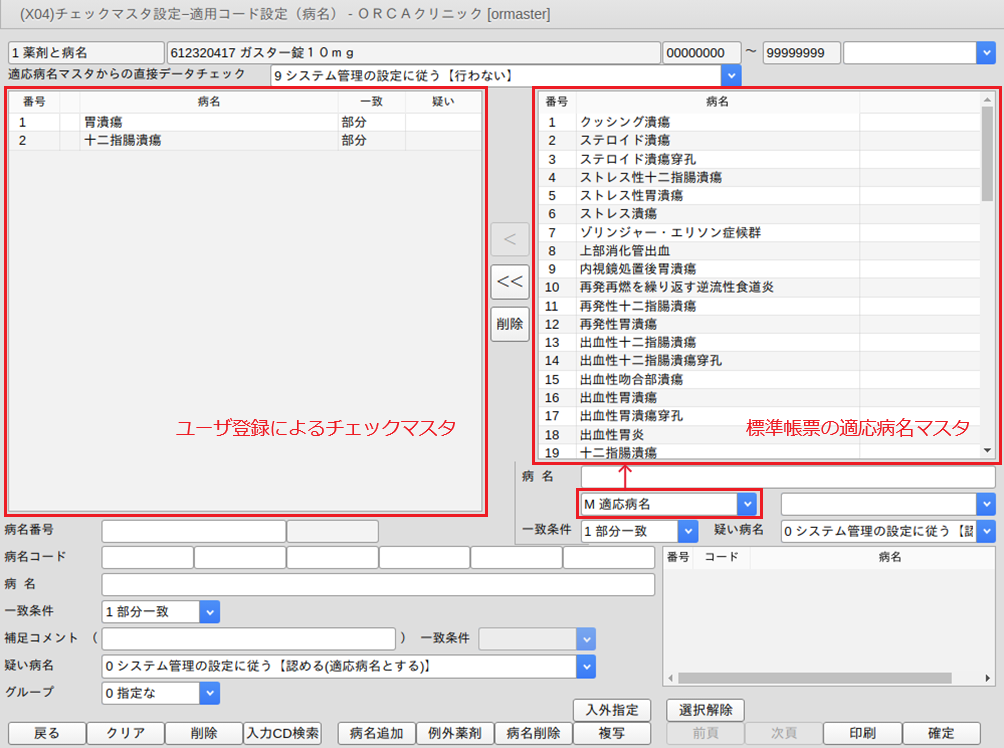The width and height of the screenshot is (1004, 748).
Task: Click the double left arrow '<<' button
Action: (509, 282)
